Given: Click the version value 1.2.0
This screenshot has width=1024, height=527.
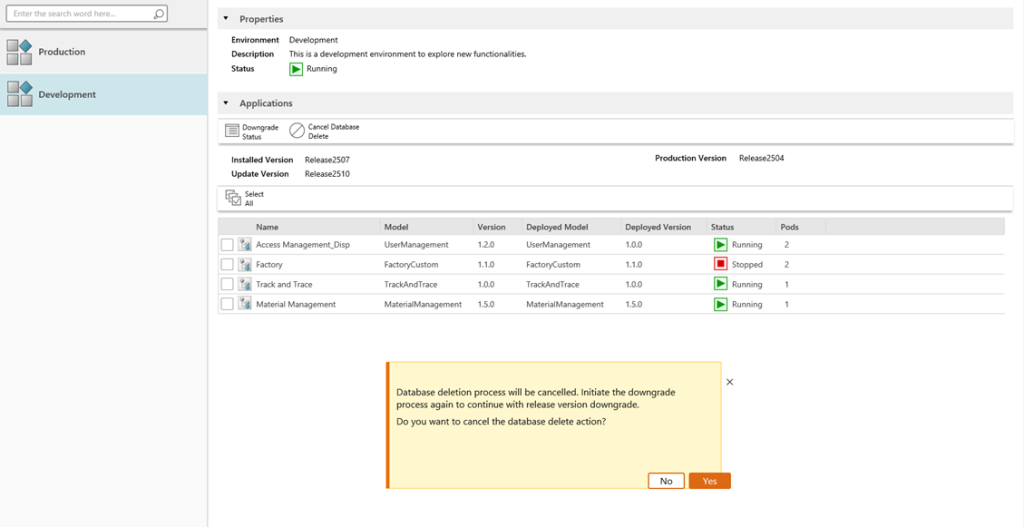Looking at the screenshot, I should pos(487,245).
